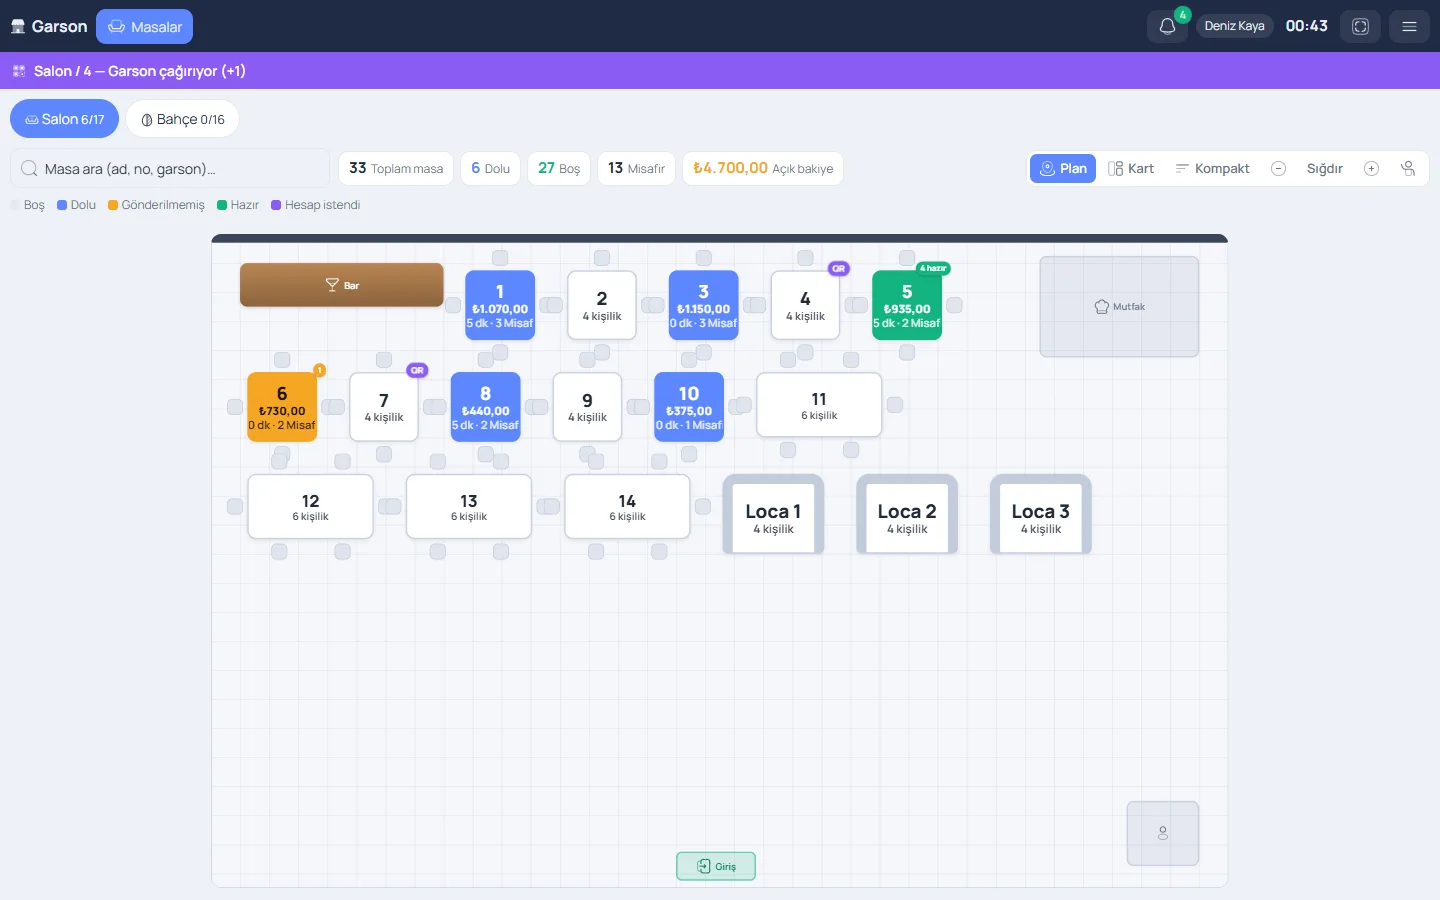The image size is (1440, 900).
Task: Switch to Plan view
Action: pyautogui.click(x=1063, y=169)
